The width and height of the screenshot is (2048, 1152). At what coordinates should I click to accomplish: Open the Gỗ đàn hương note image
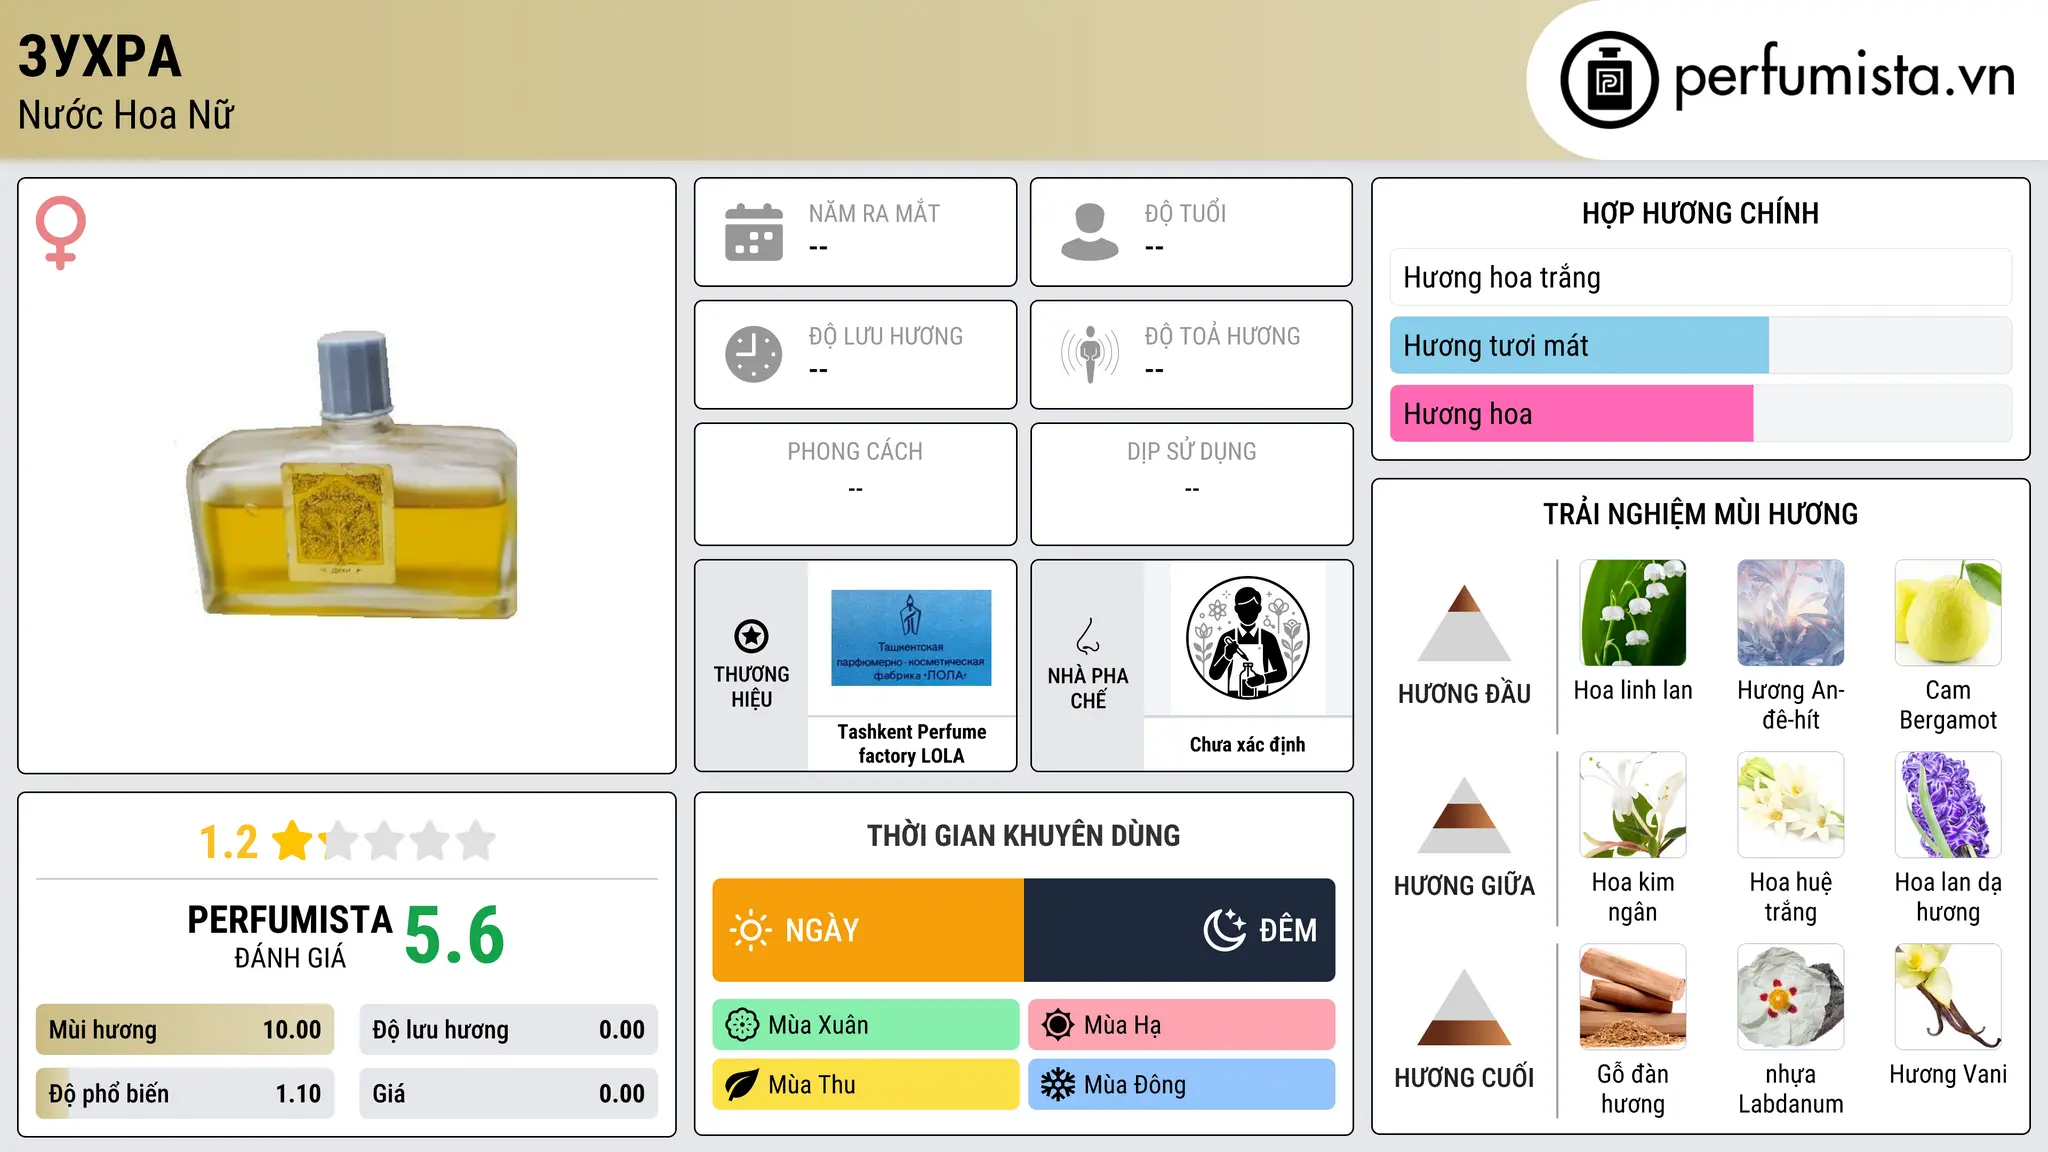(x=1633, y=997)
